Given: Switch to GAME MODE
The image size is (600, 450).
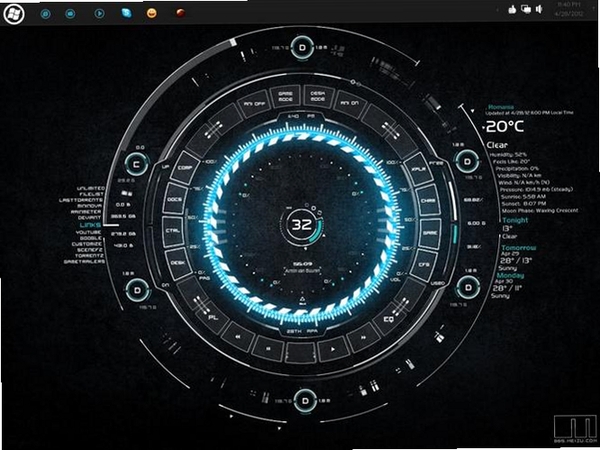Looking at the screenshot, I should (x=285, y=96).
